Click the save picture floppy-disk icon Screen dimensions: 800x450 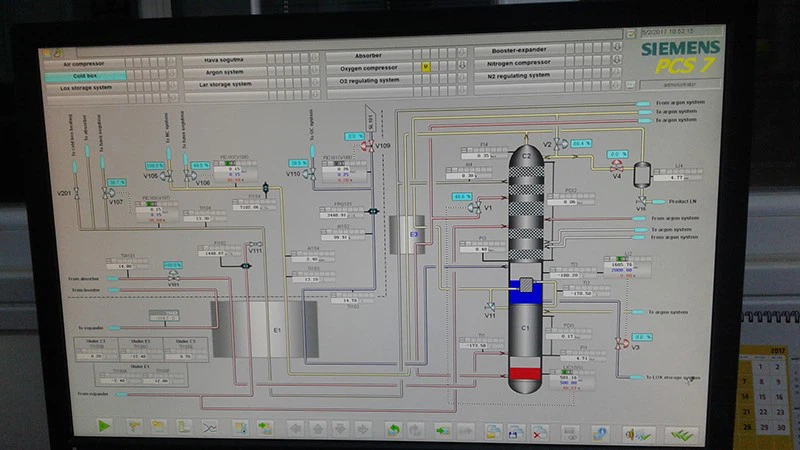click(x=516, y=433)
